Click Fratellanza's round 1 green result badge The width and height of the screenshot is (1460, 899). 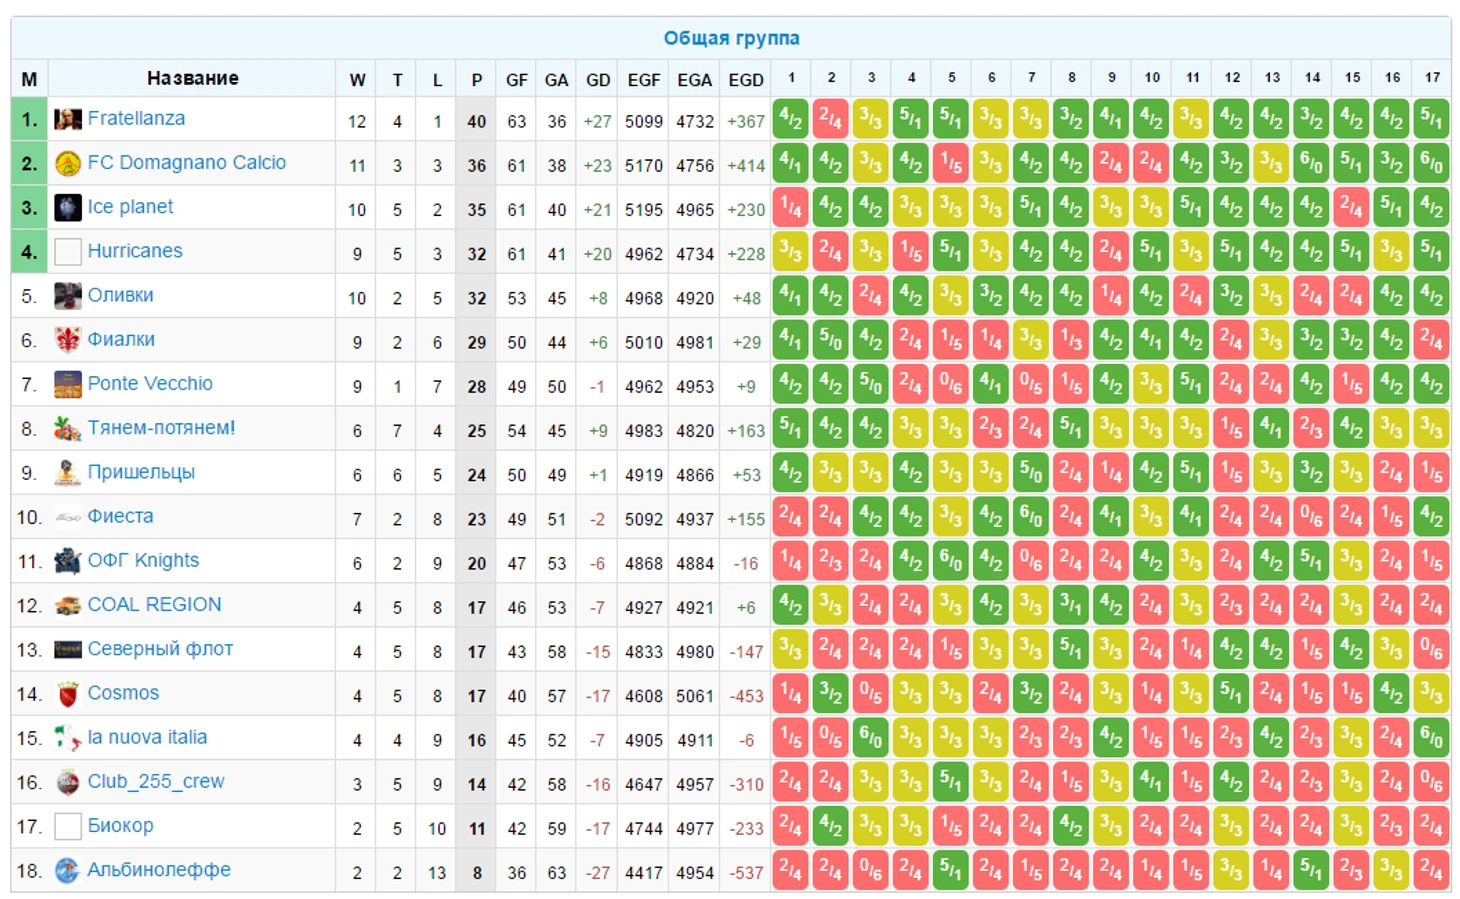point(790,119)
